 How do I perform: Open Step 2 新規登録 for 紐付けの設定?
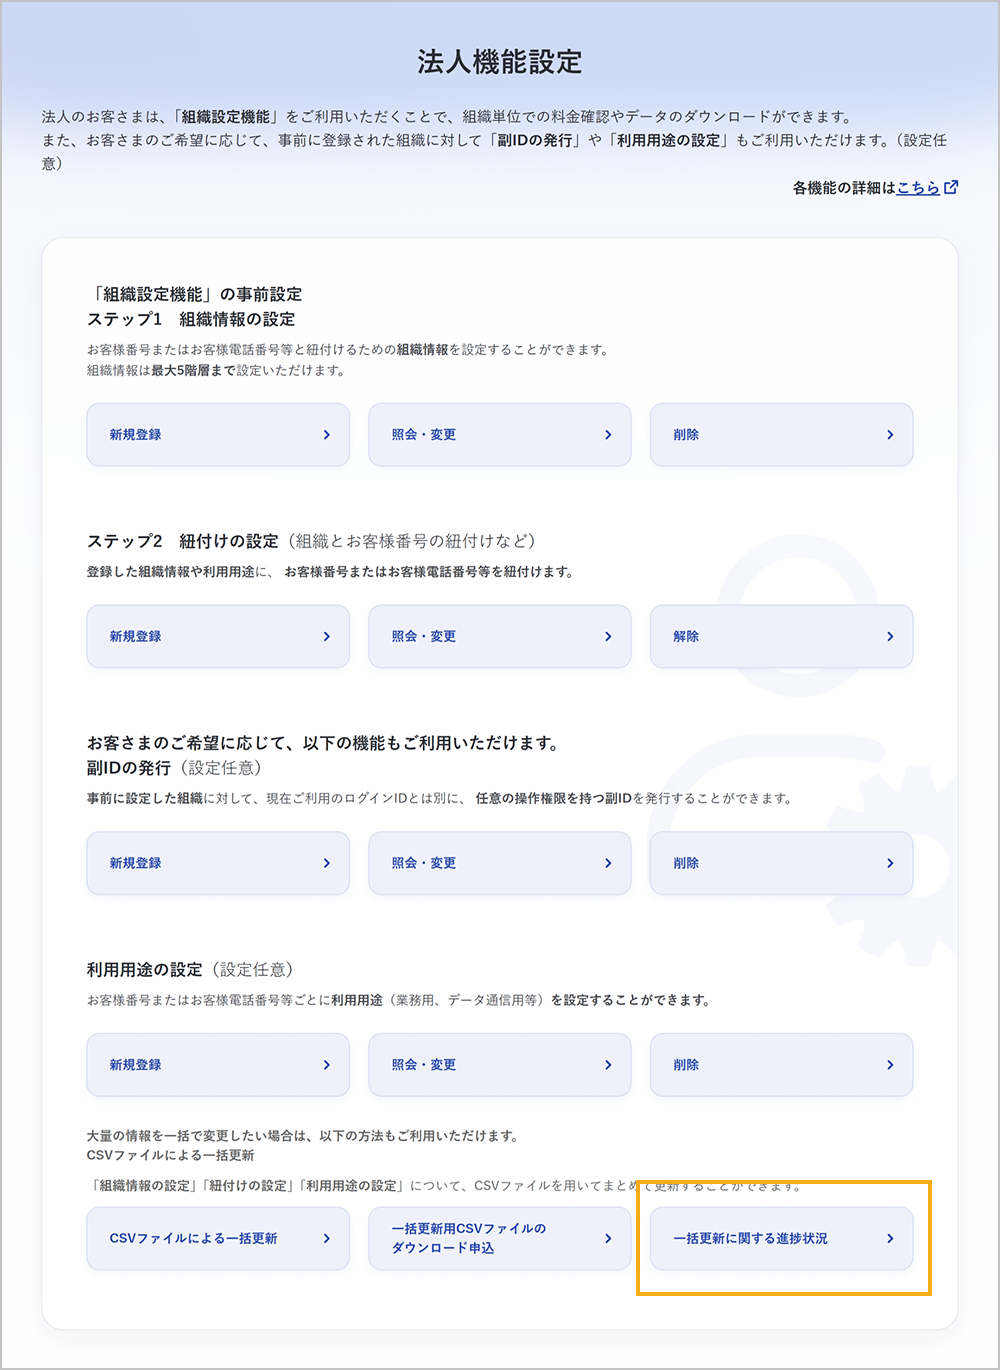pos(218,636)
